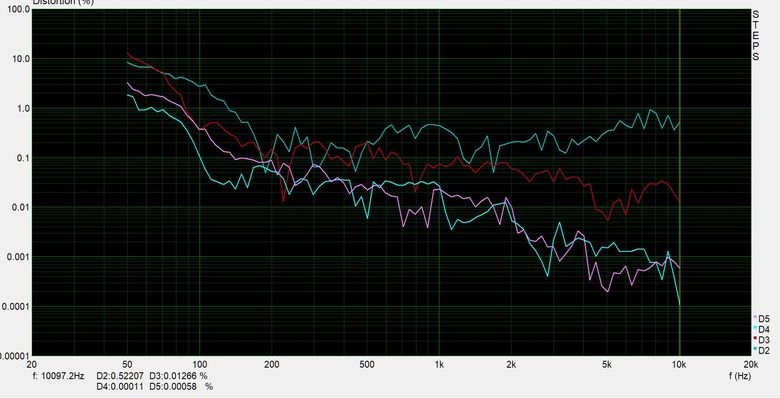Click the D2:0.52207 readout value
The image size is (780, 398).
pyautogui.click(x=120, y=376)
